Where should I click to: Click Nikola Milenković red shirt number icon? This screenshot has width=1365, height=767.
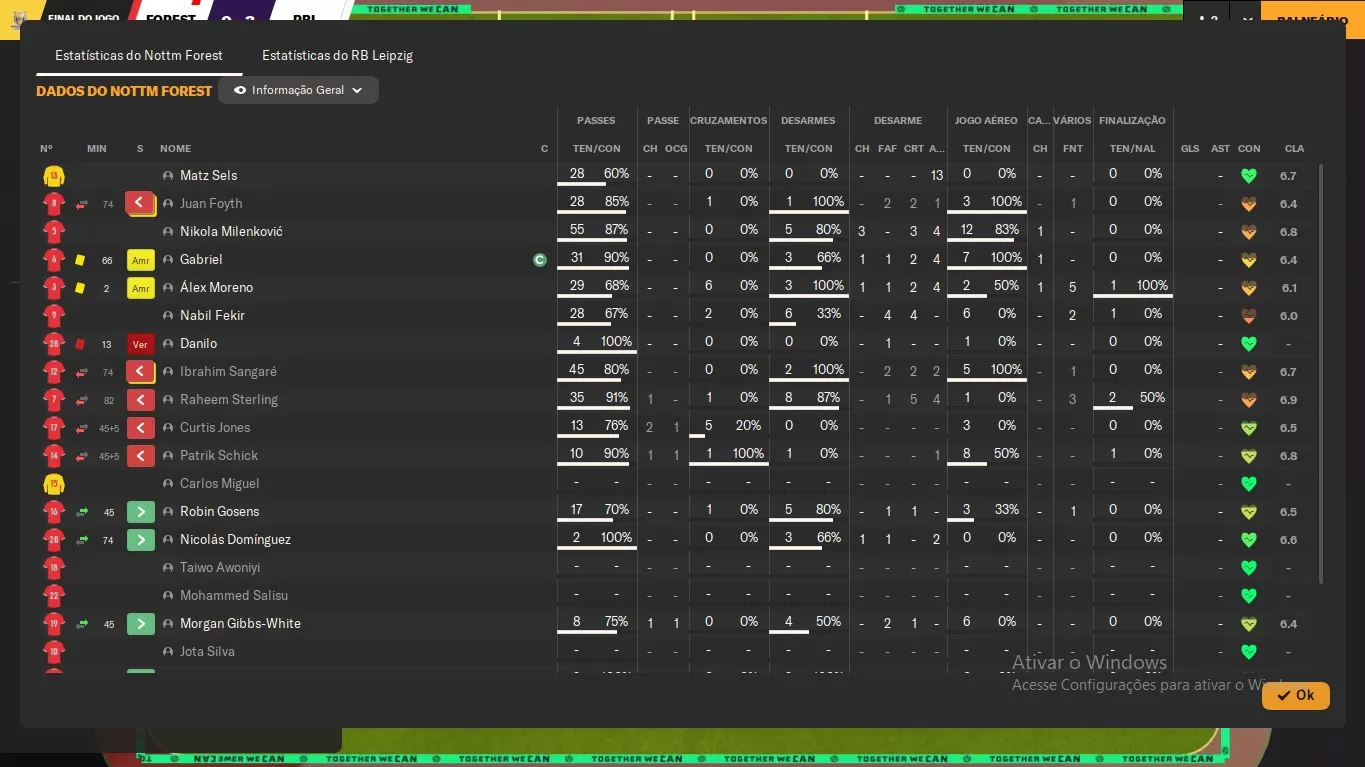click(54, 232)
